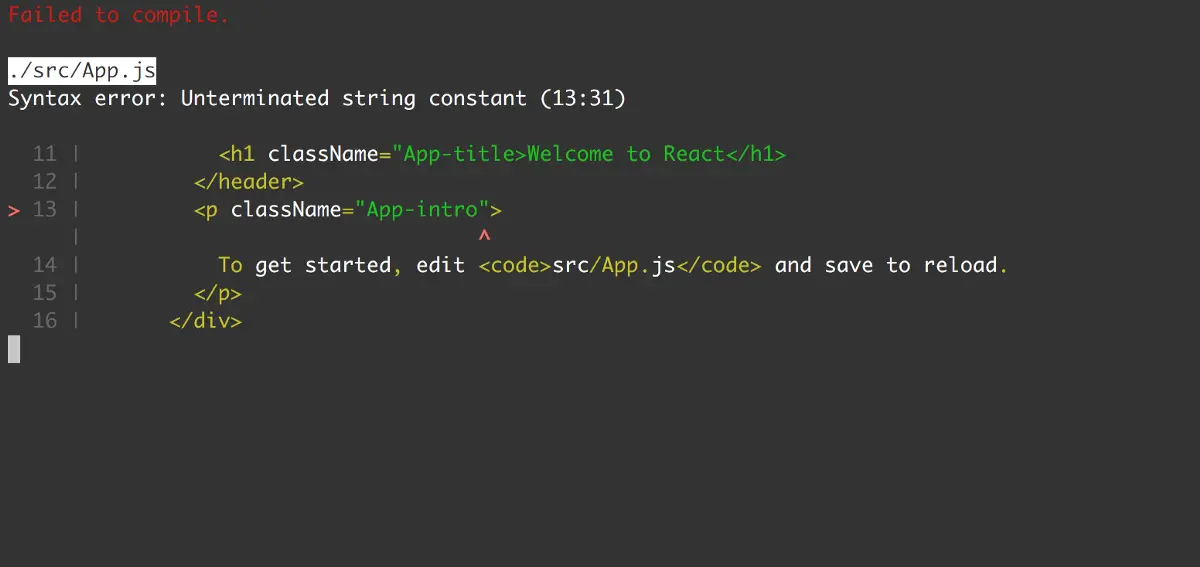Click line number 13 in the gutter
This screenshot has width=1200, height=567.
point(45,210)
